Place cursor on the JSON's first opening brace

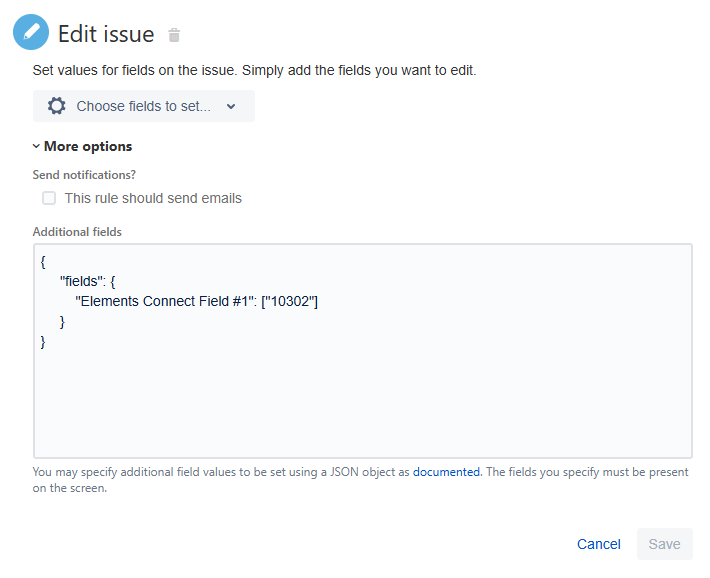43,261
